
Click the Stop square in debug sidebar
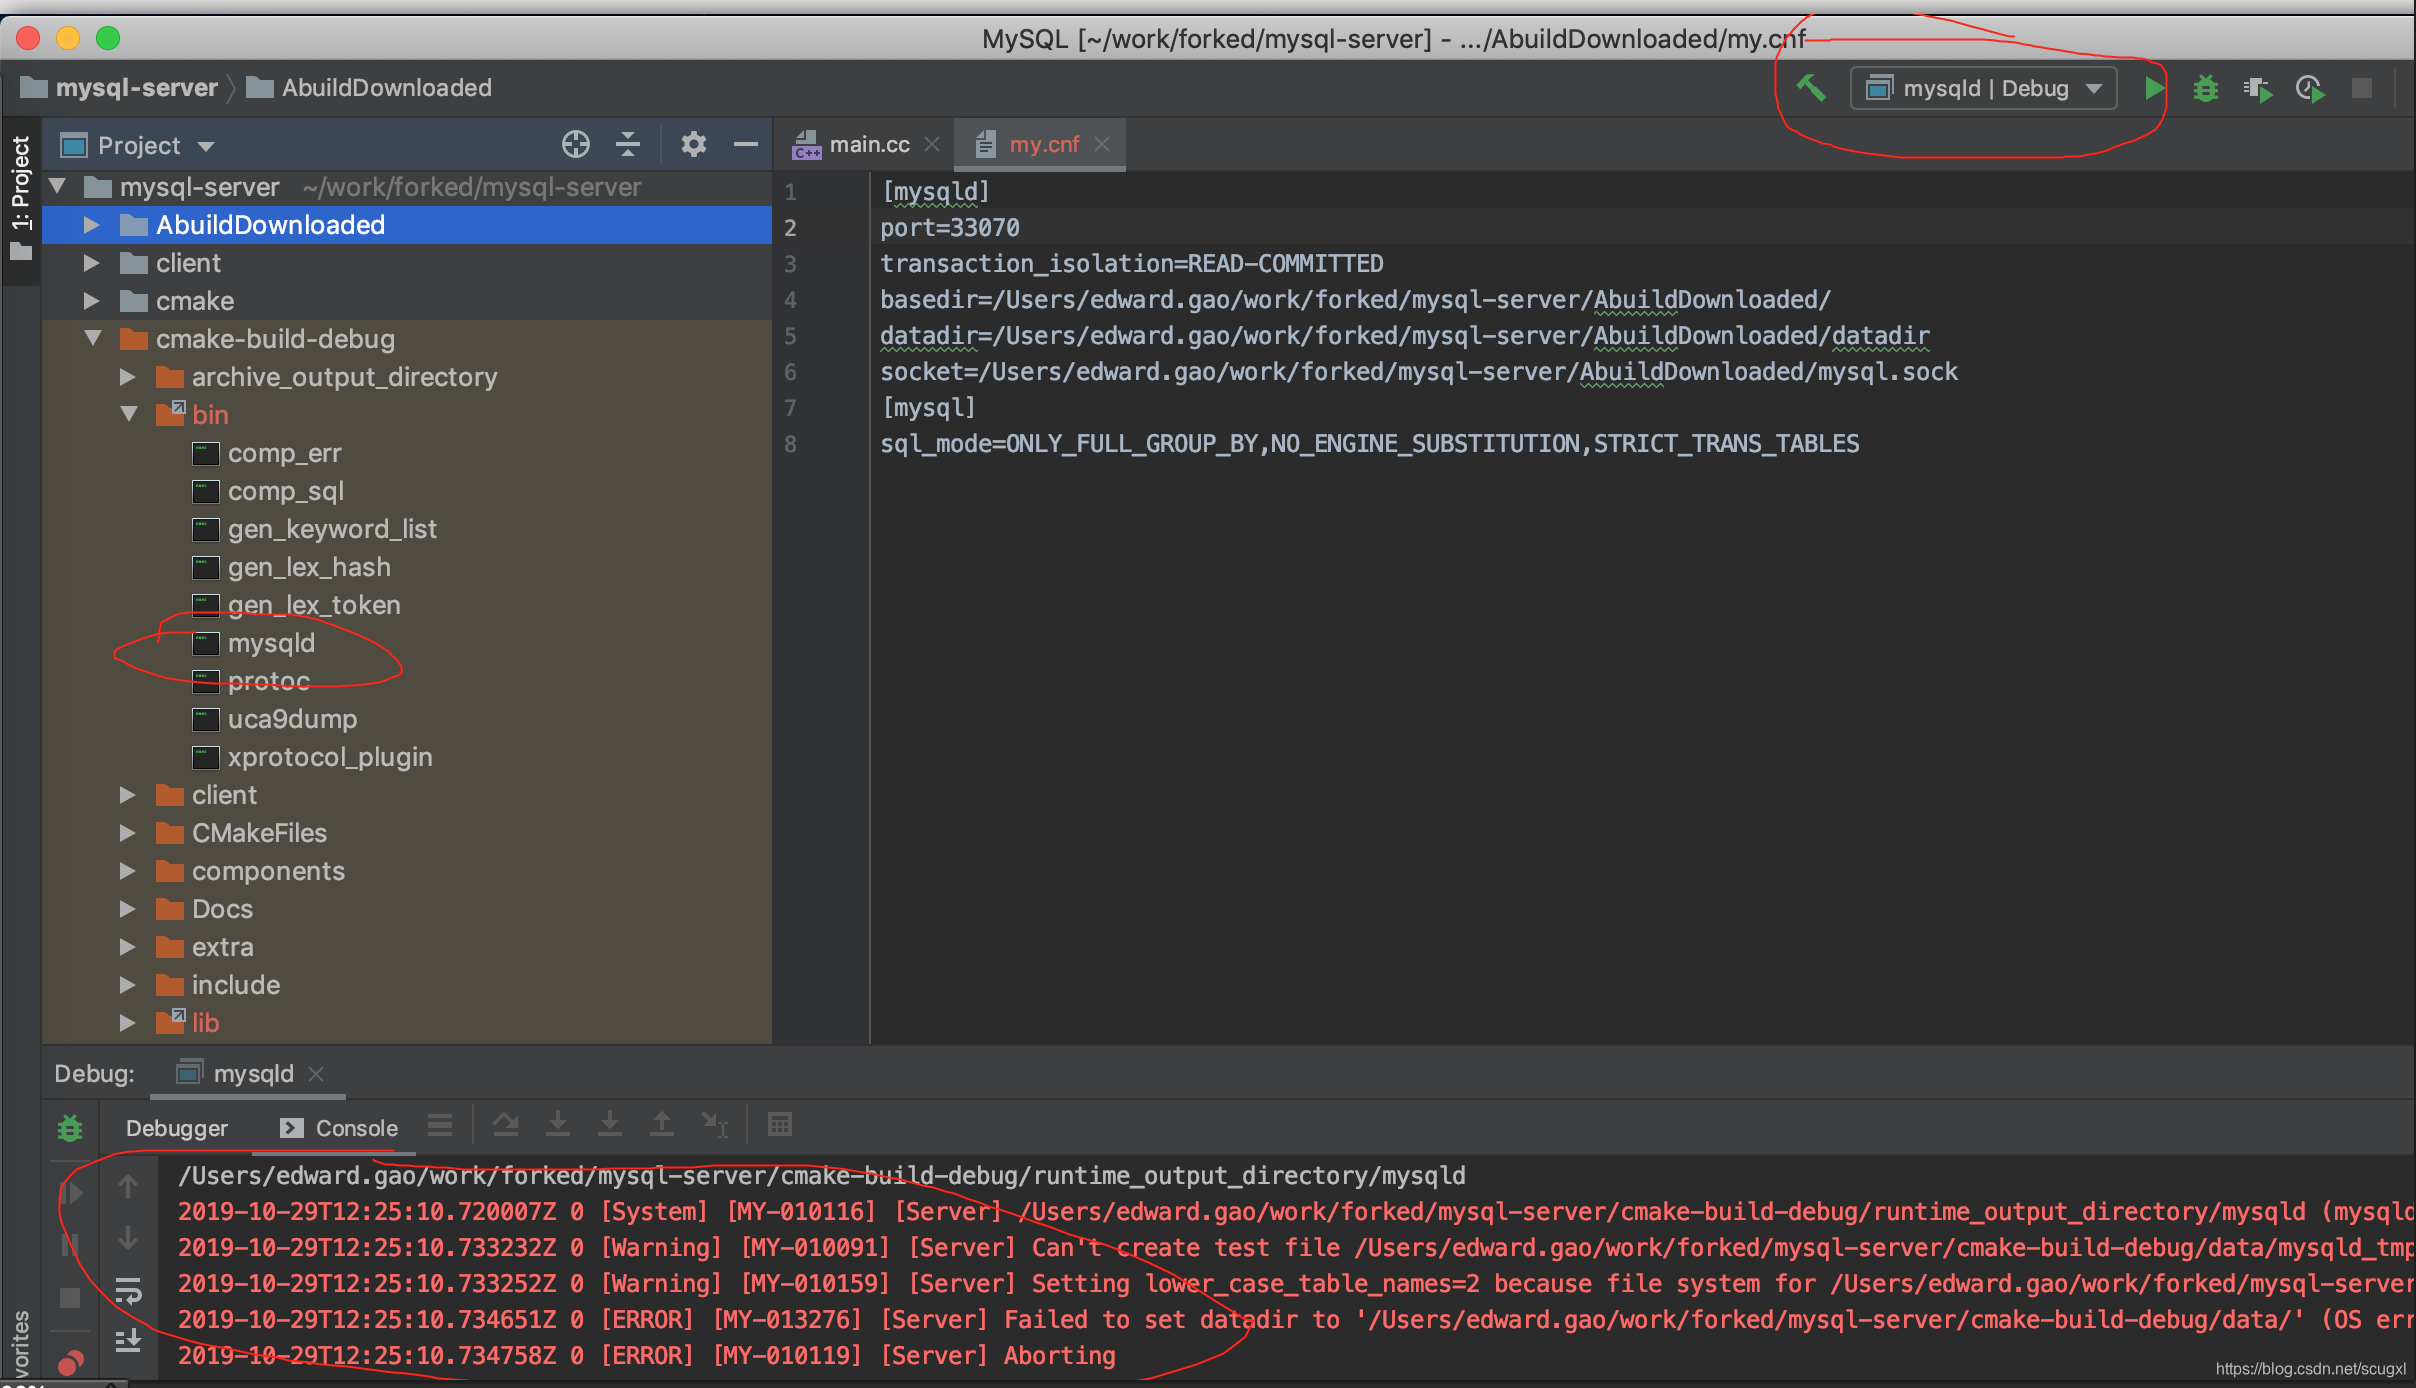pos(70,1298)
